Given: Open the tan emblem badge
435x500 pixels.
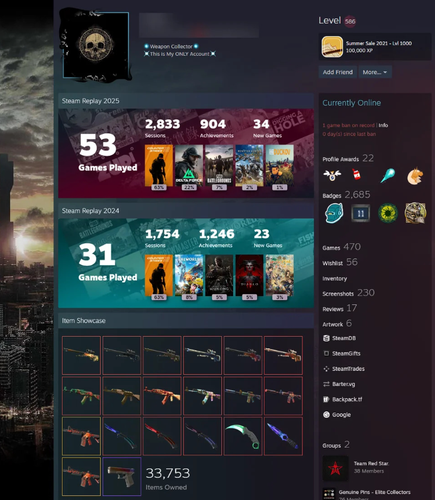Looking at the screenshot, I should tap(415, 213).
